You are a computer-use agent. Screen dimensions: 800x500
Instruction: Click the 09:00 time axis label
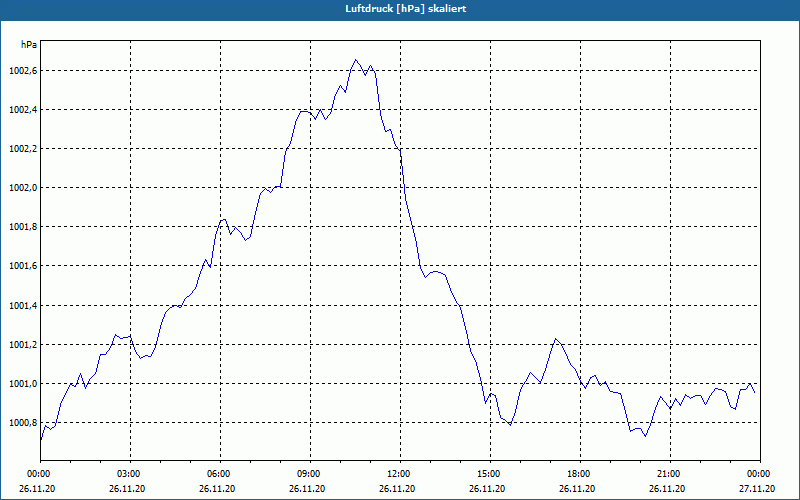point(310,474)
